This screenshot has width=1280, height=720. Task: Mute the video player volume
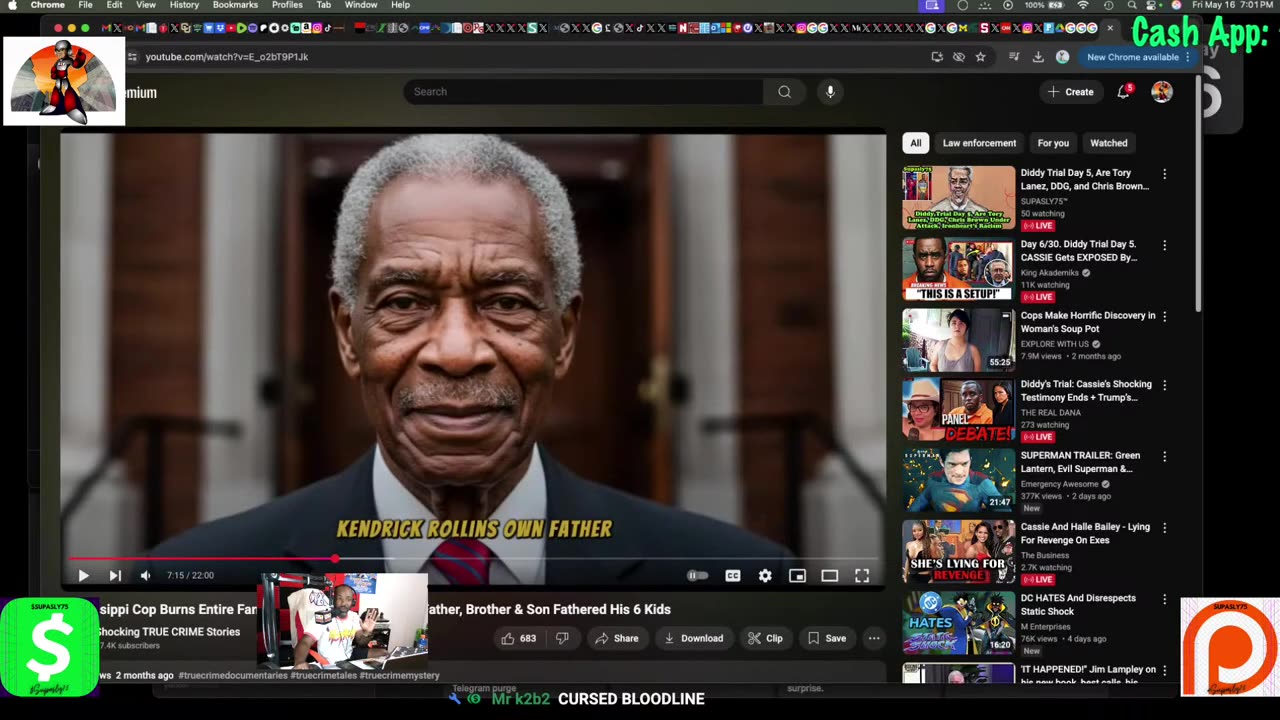[x=146, y=575]
